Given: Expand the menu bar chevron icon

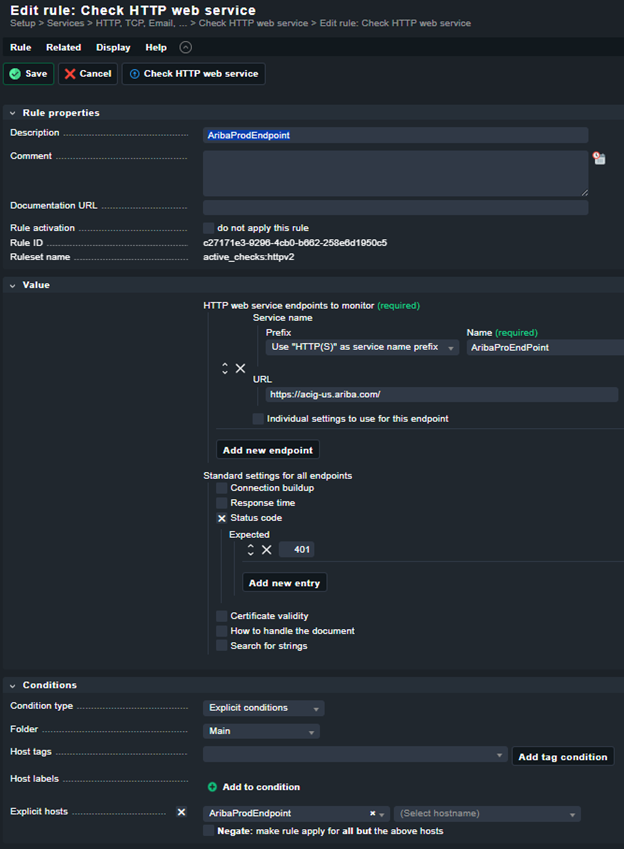Looking at the screenshot, I should point(186,47).
